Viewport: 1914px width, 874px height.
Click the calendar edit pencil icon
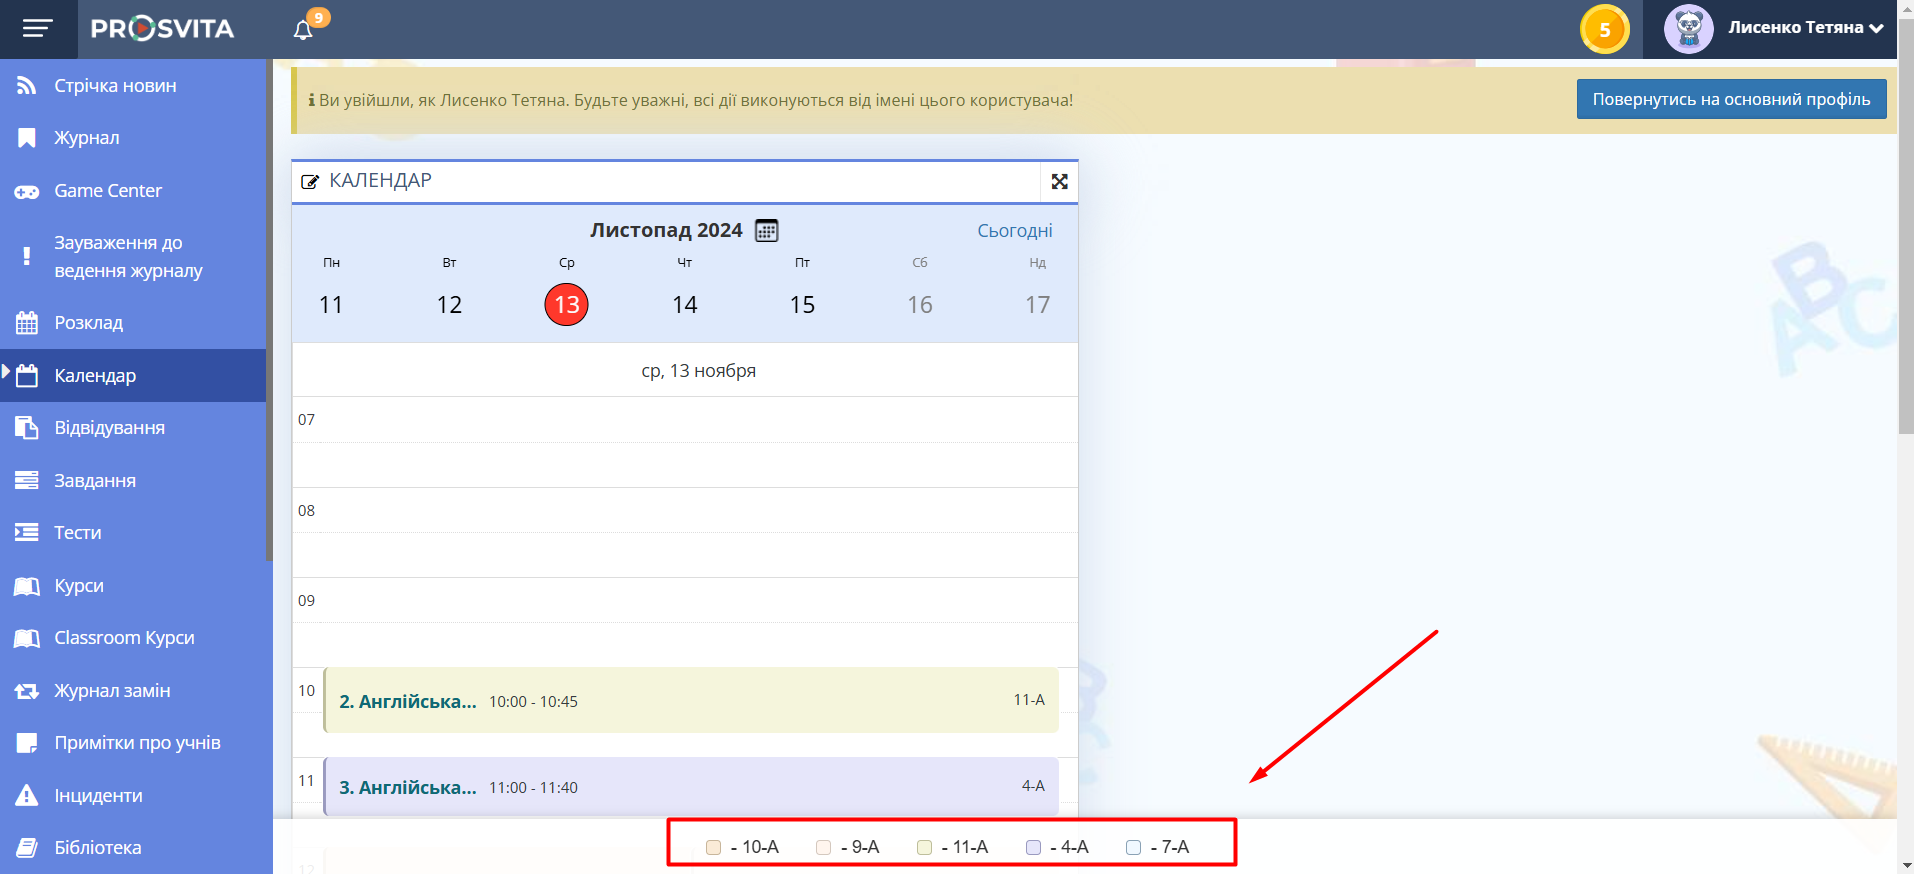click(x=310, y=182)
